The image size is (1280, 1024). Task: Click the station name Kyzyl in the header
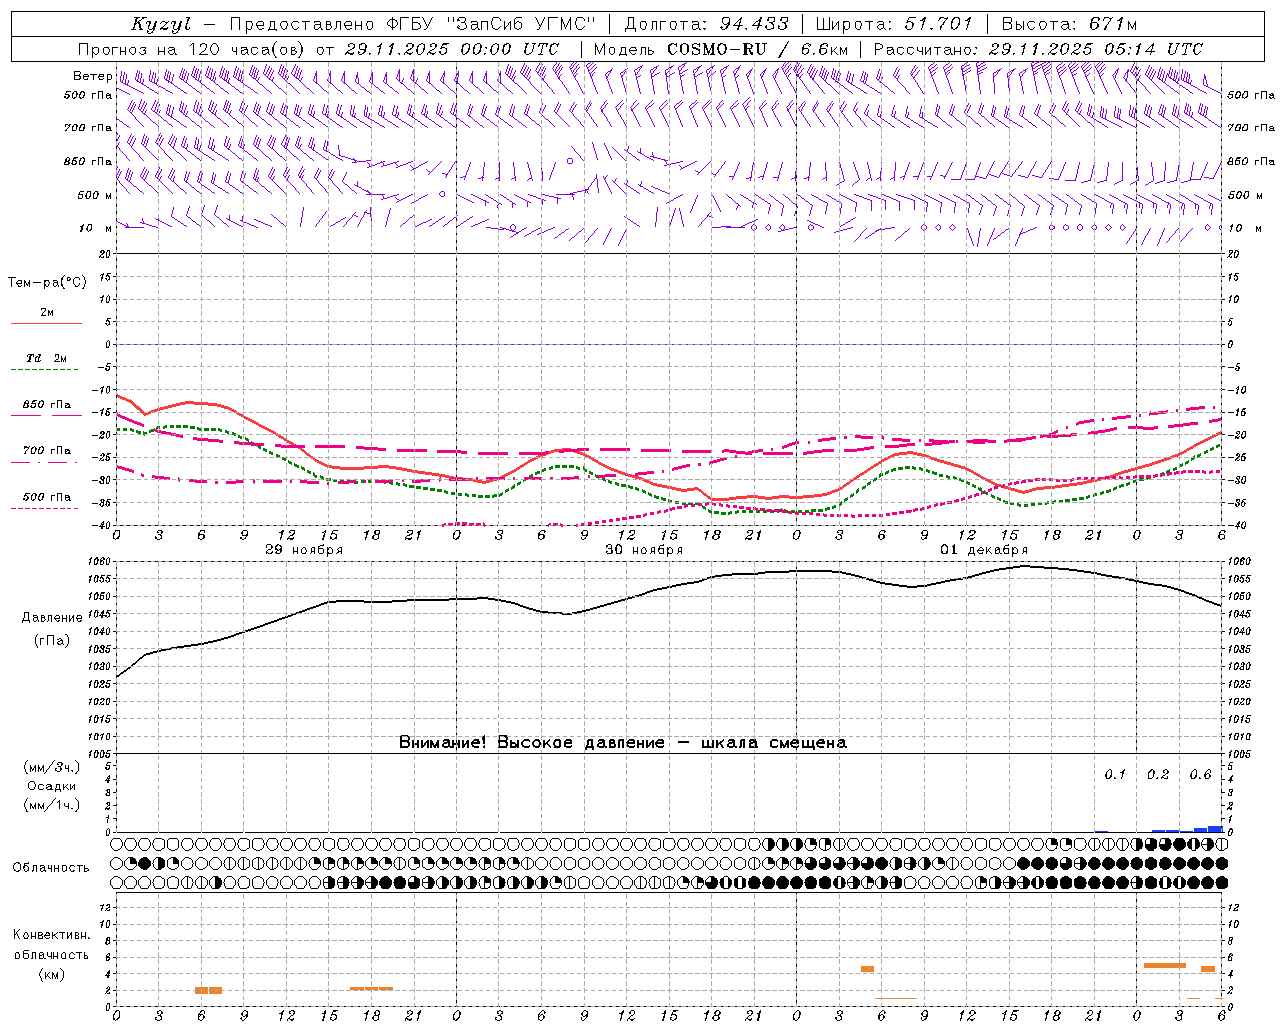click(160, 24)
